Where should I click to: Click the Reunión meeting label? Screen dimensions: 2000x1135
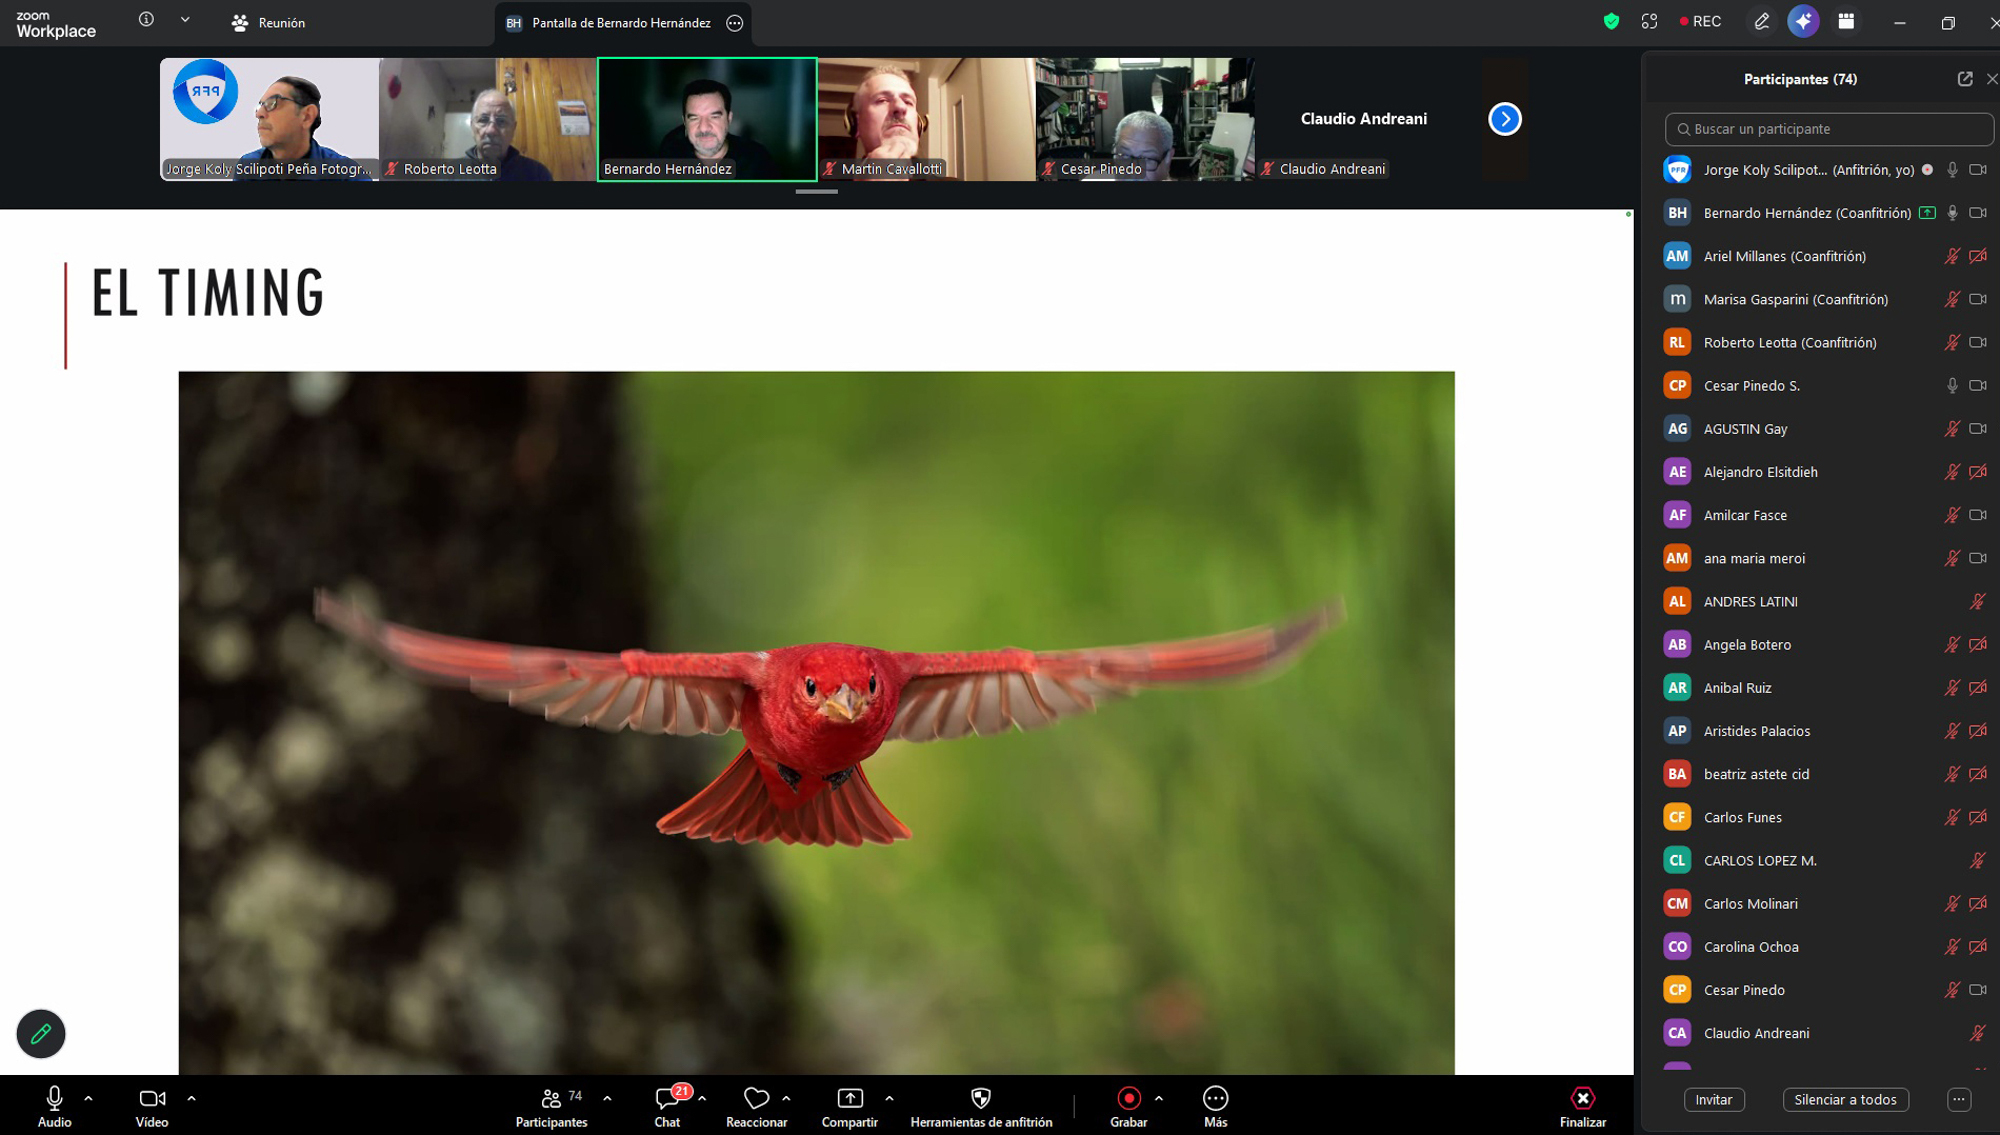tap(268, 22)
